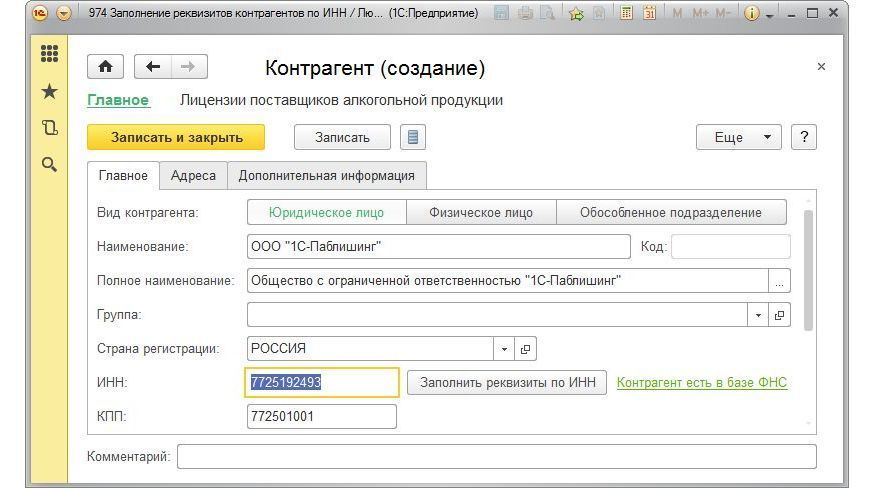Switch to the Адреса tab
Screen dimensions: 874x488
193,175
